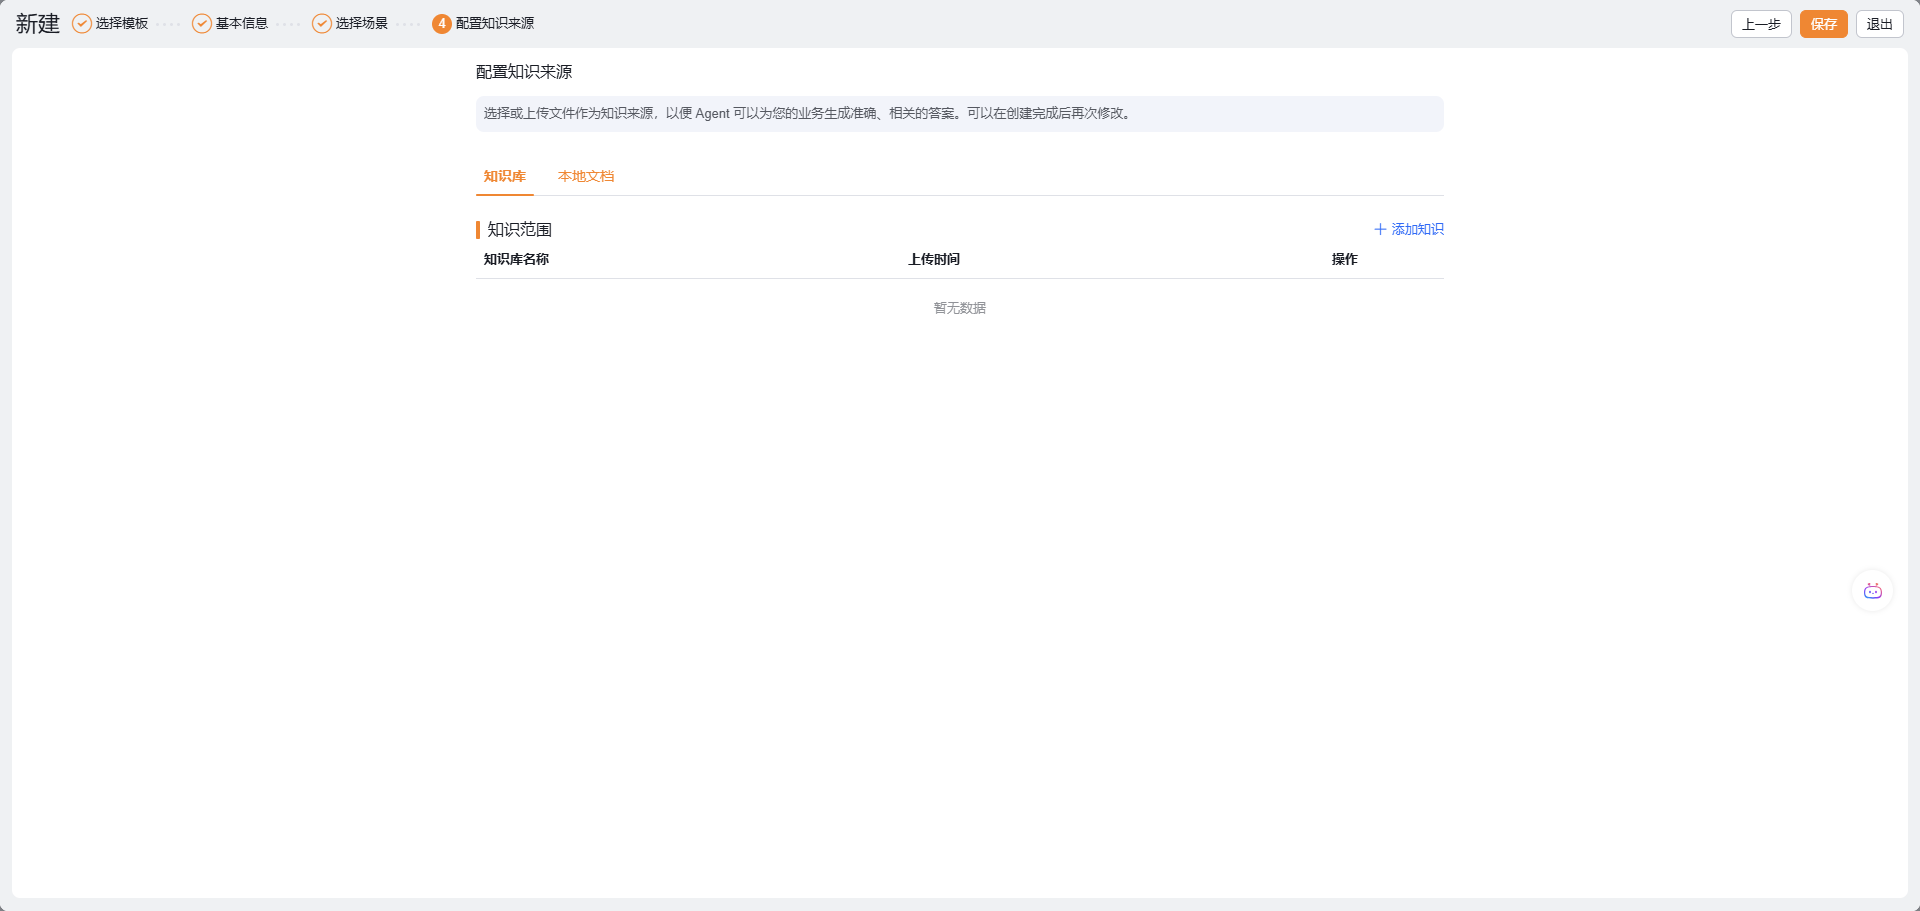Click the 暂无数据 empty table placeholder
Screen dimensions: 1920x911
click(x=959, y=308)
